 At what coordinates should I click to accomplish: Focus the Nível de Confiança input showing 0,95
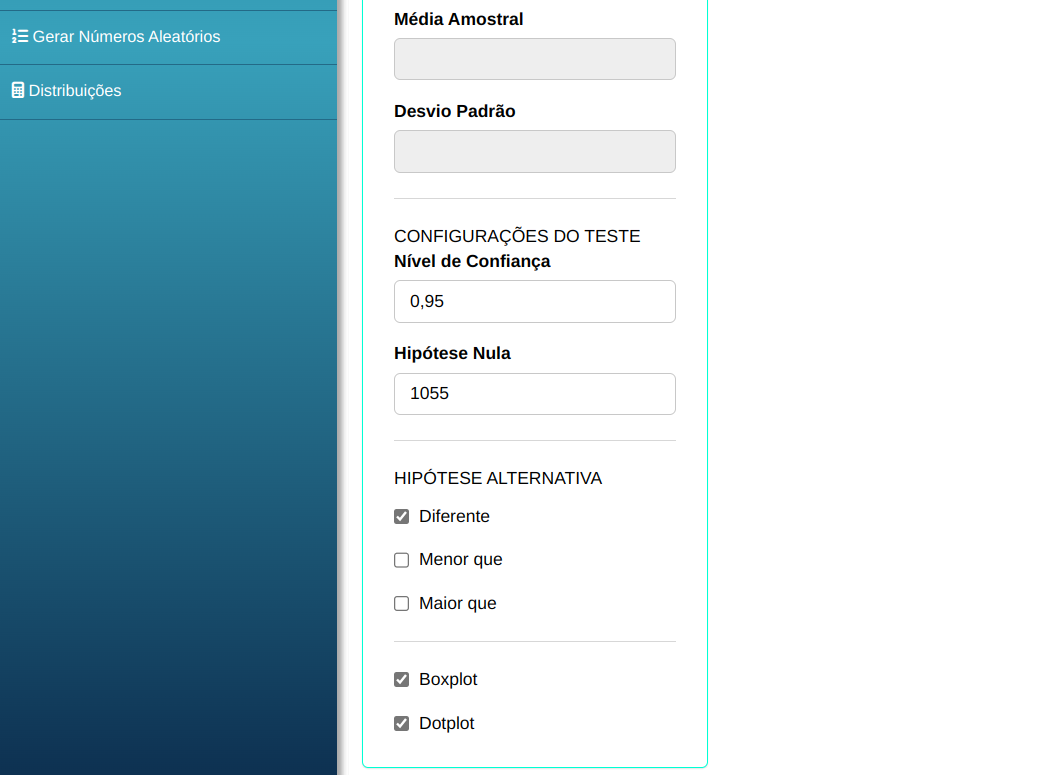(534, 302)
